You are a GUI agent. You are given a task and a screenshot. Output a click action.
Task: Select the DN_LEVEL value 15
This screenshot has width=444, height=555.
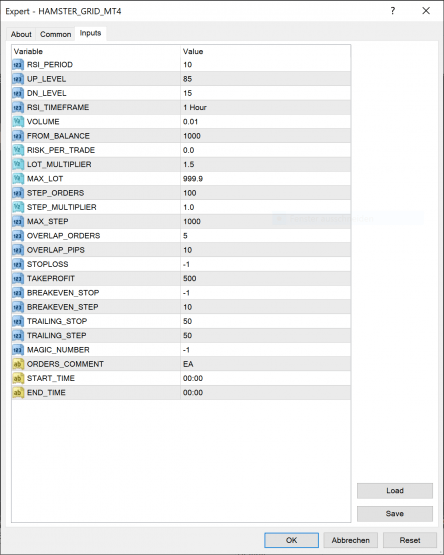point(187,93)
